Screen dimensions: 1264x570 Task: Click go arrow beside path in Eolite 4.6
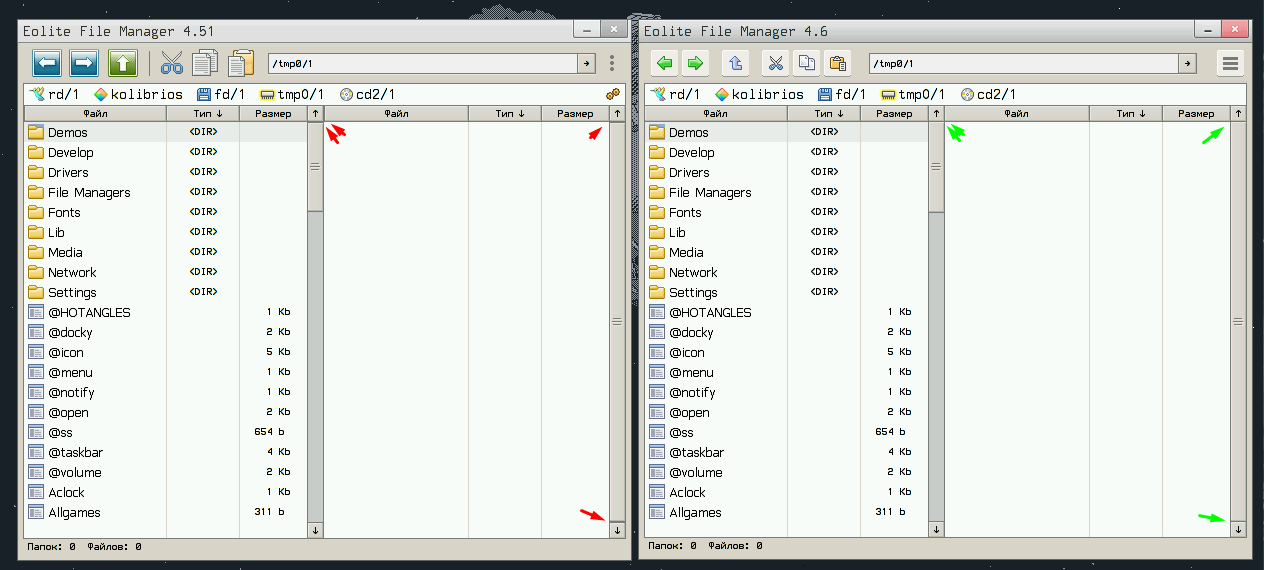1187,64
